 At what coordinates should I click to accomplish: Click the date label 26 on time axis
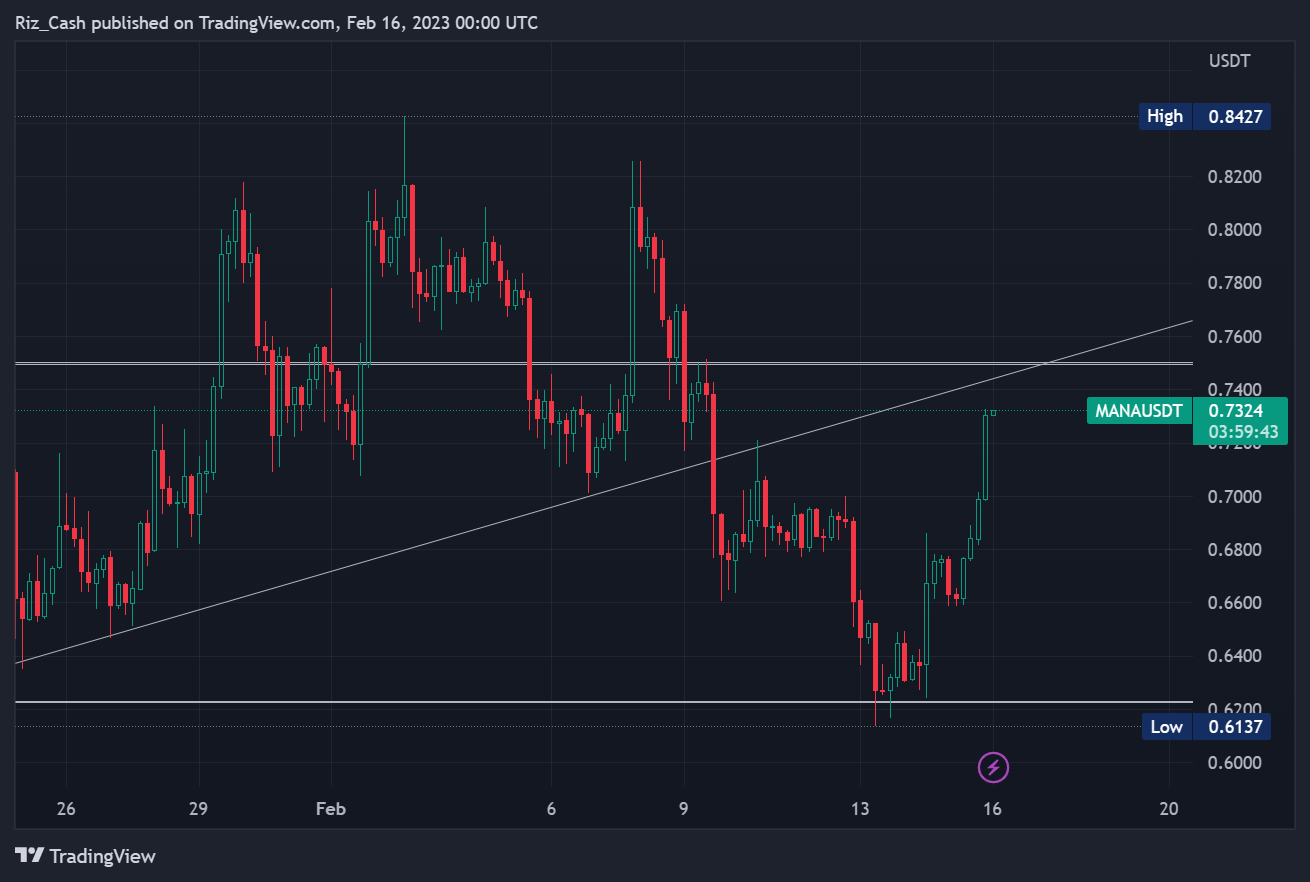(x=66, y=809)
